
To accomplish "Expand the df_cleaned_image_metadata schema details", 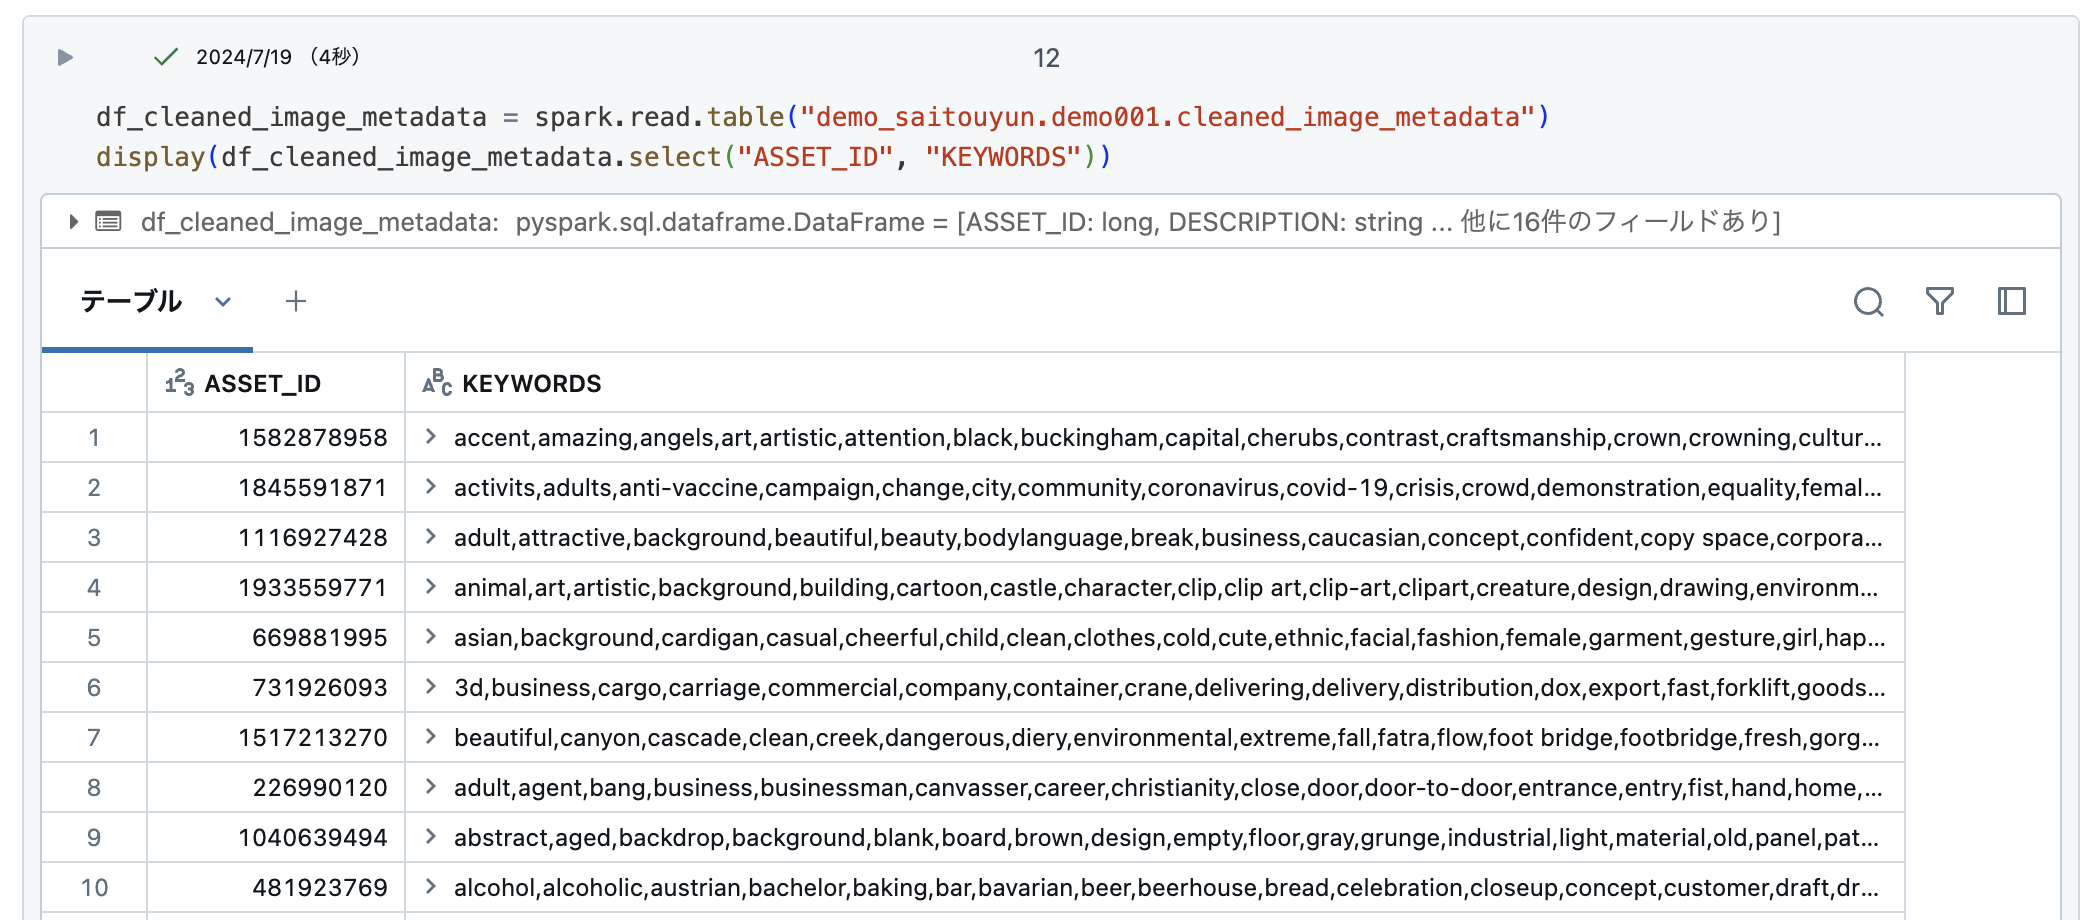I will (x=73, y=221).
